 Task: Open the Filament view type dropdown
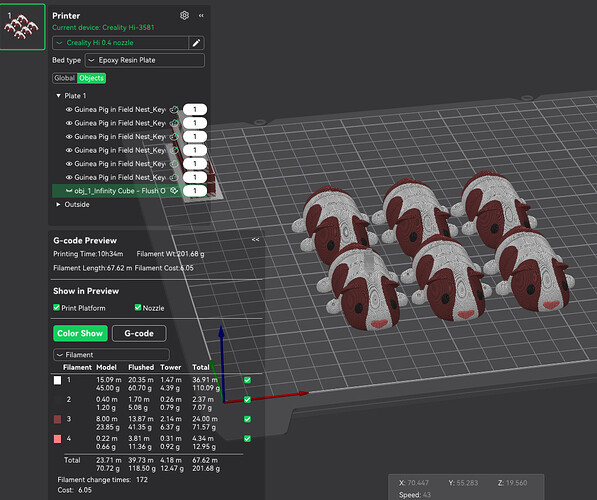[x=111, y=355]
